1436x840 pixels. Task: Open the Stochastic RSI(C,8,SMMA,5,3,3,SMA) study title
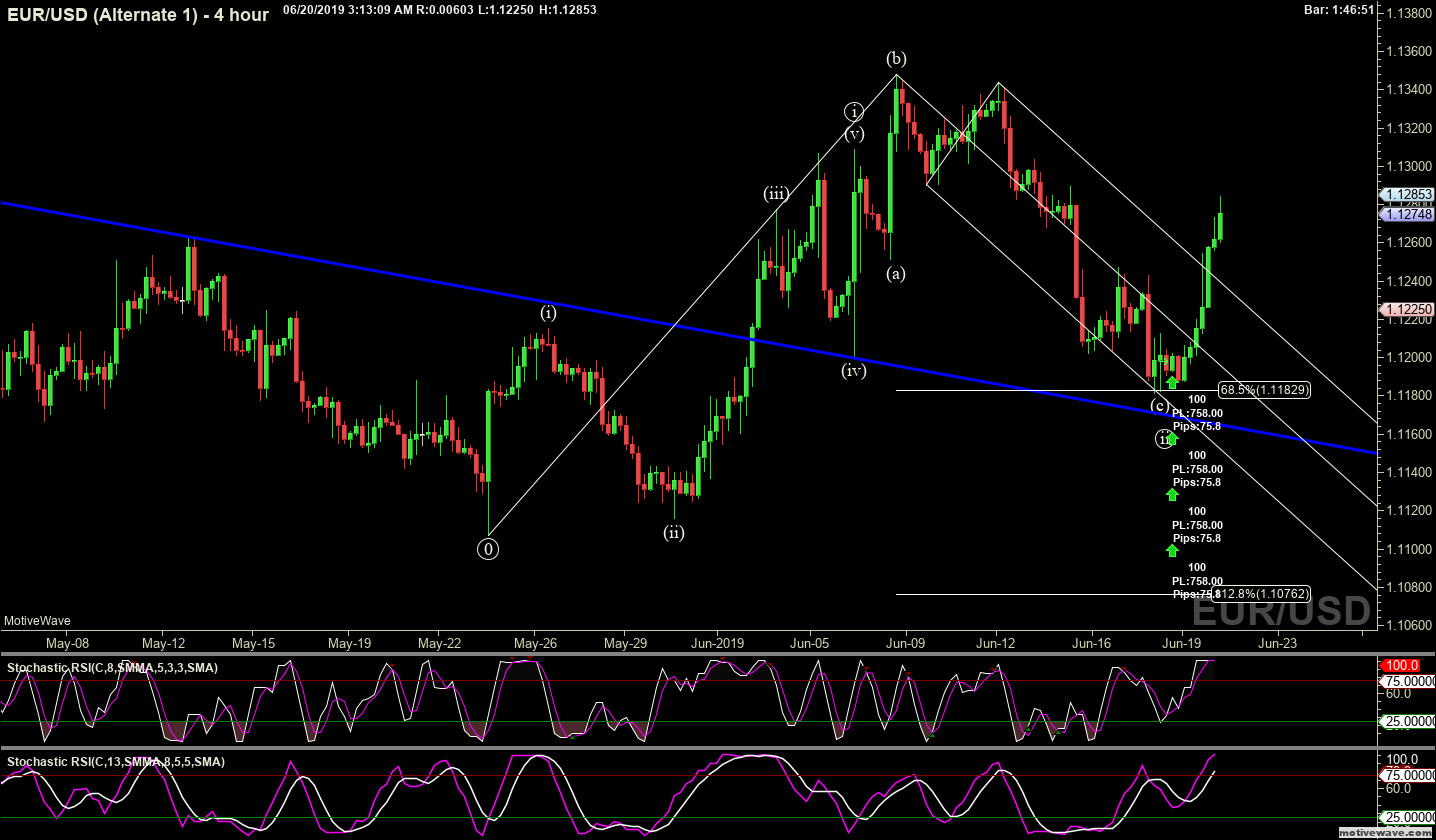point(112,667)
